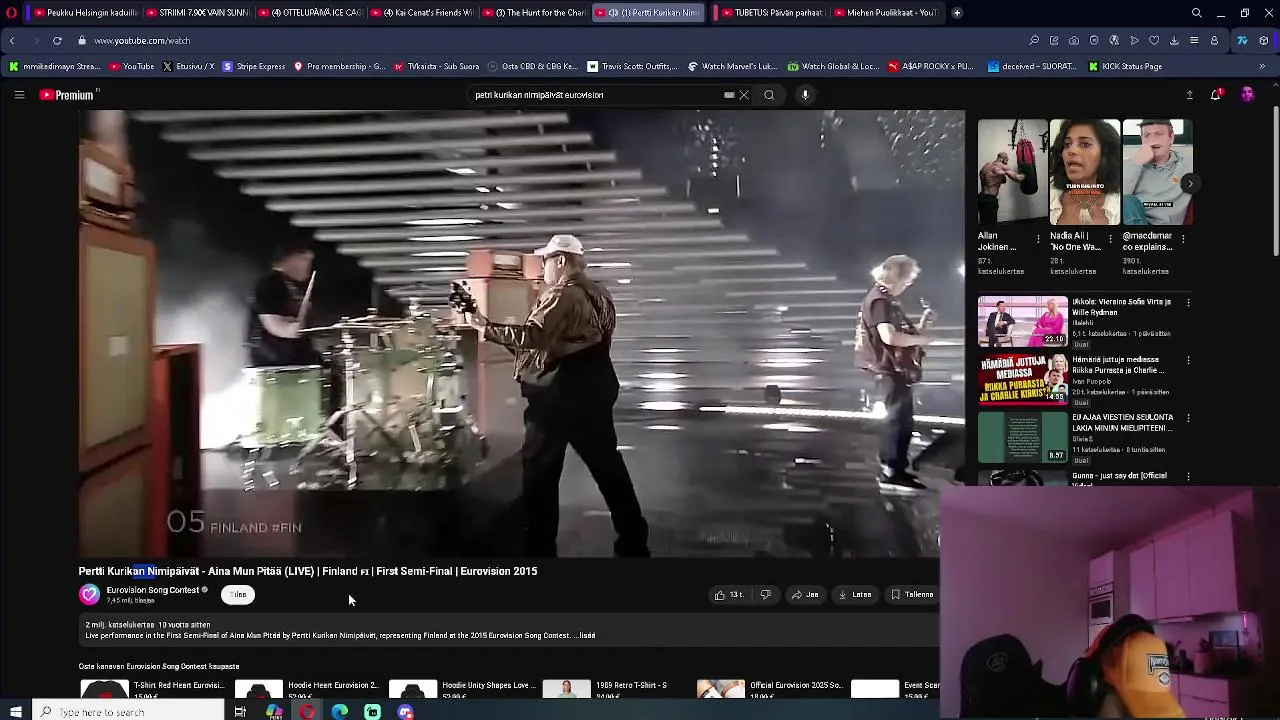The width and height of the screenshot is (1280, 720).
Task: Open Stripe Express bookmark
Action: point(254,67)
